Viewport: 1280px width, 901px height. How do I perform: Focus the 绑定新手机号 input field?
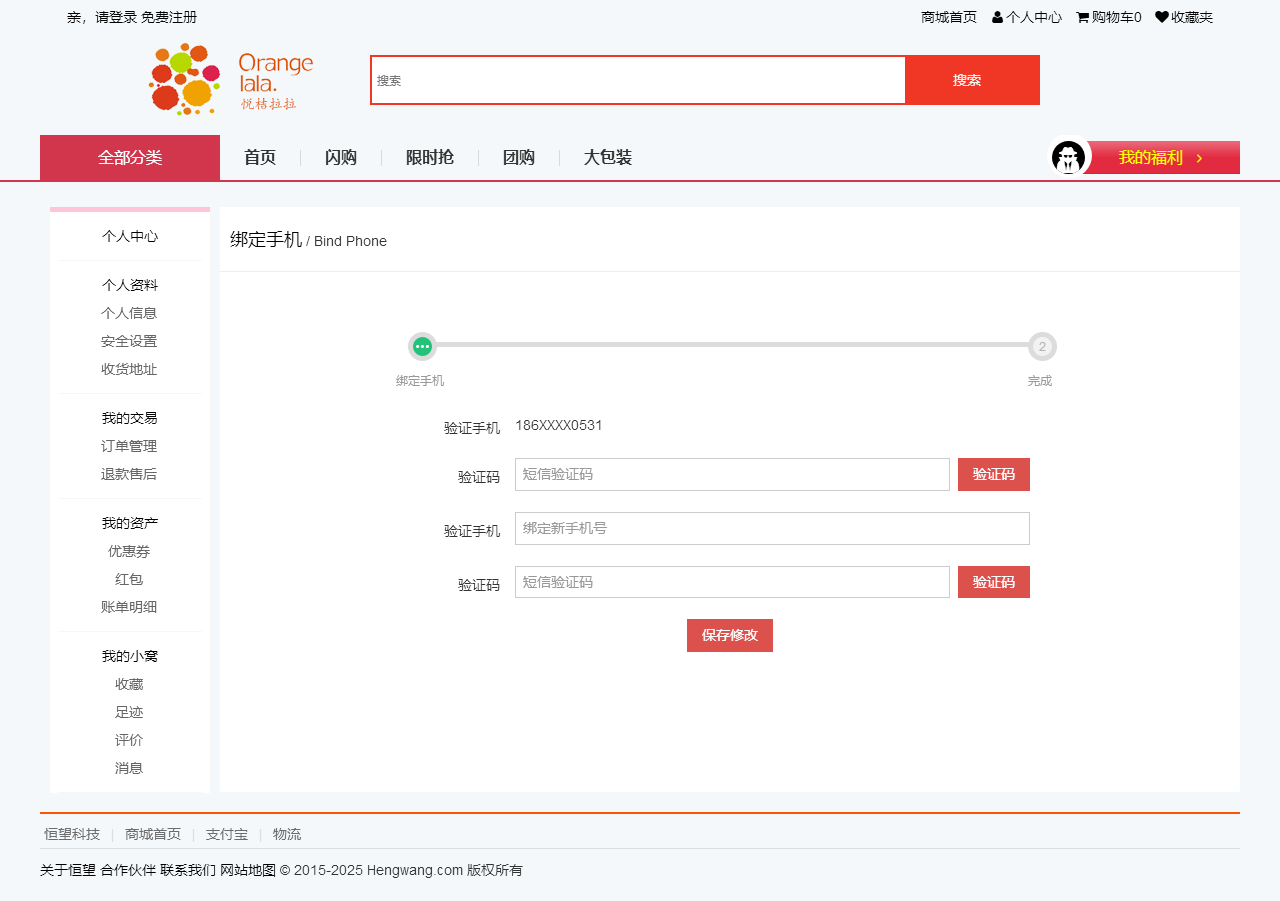pyautogui.click(x=772, y=529)
